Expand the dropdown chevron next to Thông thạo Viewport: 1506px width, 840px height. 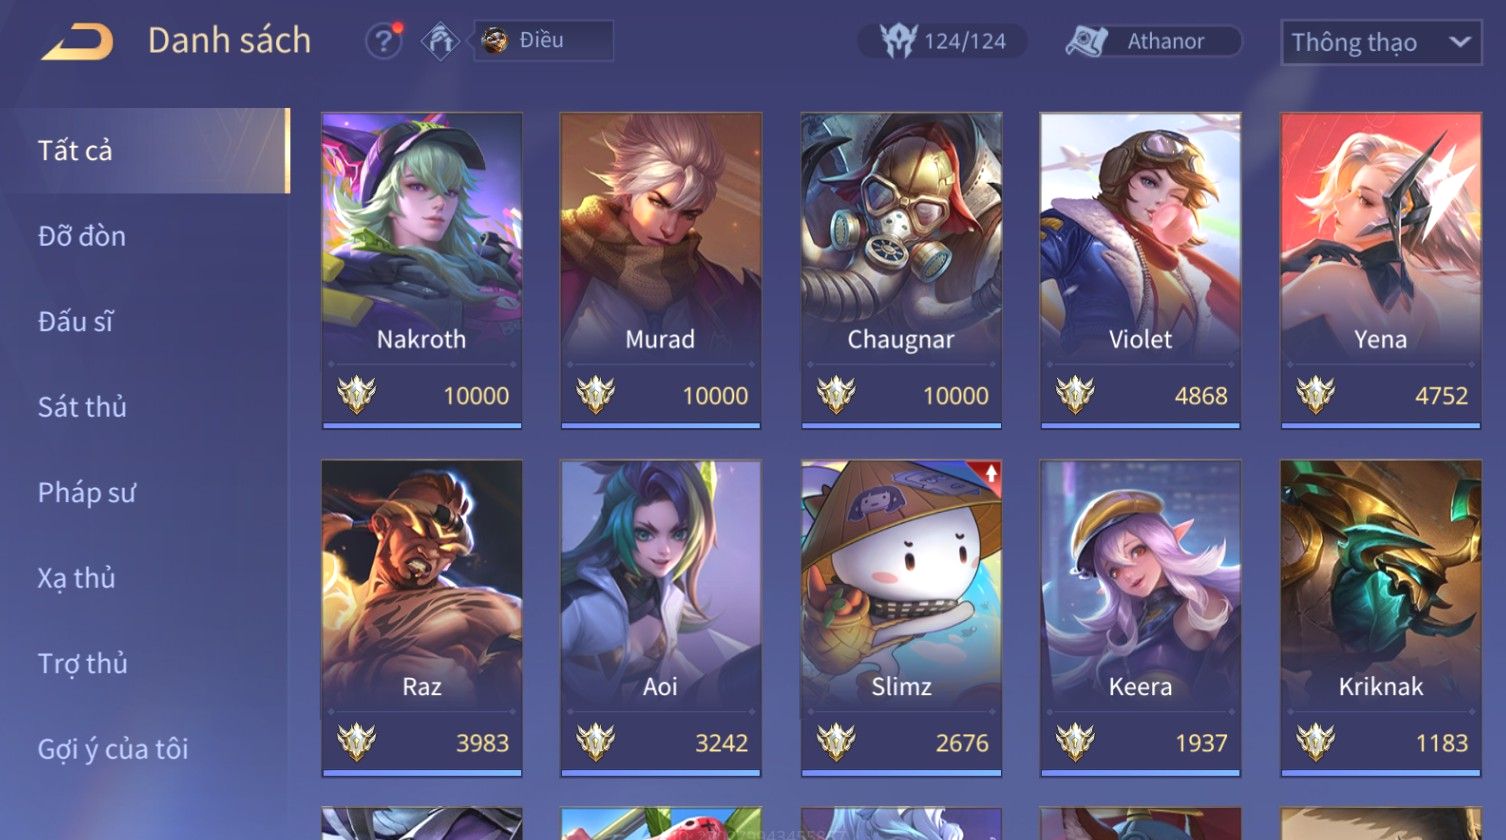pyautogui.click(x=1459, y=42)
